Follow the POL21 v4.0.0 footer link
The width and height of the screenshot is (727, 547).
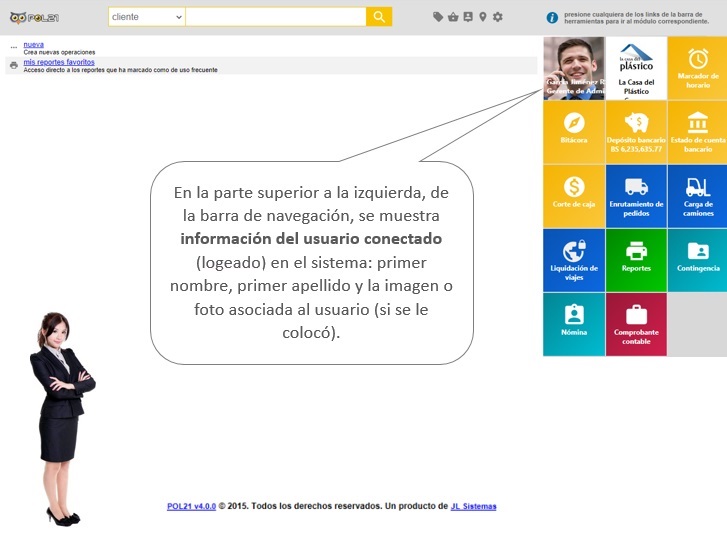pyautogui.click(x=191, y=506)
